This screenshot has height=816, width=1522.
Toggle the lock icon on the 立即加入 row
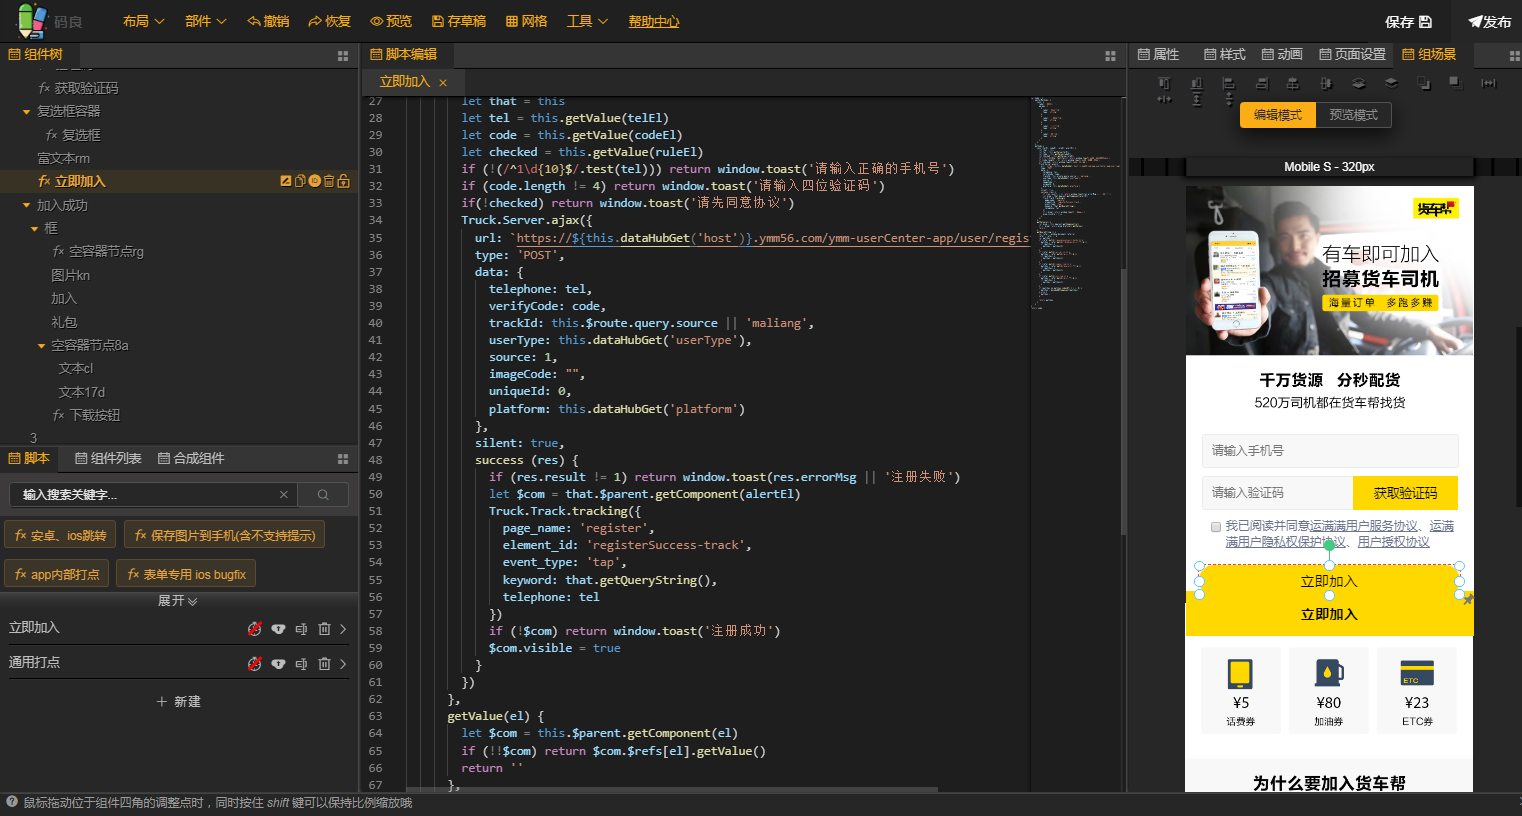coord(343,181)
